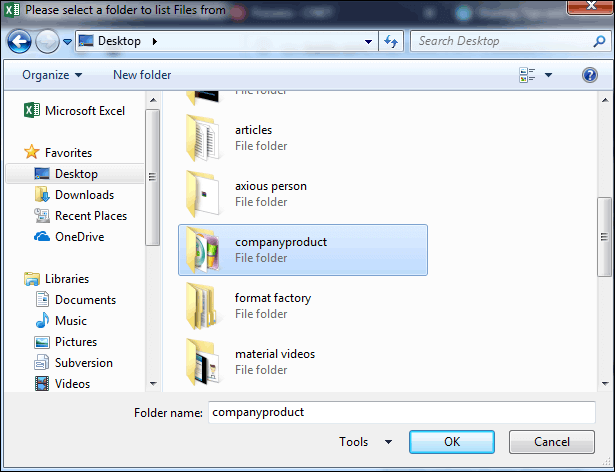This screenshot has width=615, height=472.
Task: Close the folder picker dialog window
Action: tap(590, 6)
